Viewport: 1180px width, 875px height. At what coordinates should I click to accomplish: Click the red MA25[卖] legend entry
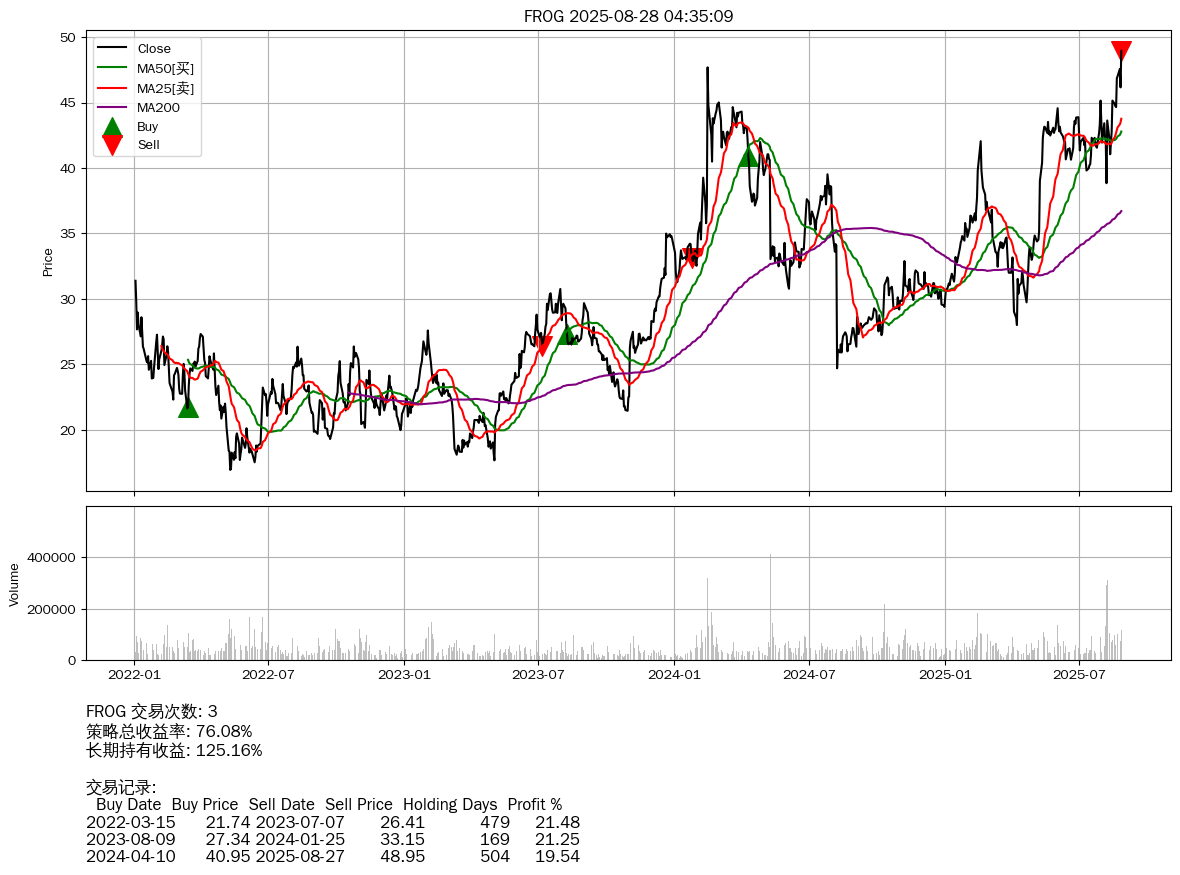165,88
